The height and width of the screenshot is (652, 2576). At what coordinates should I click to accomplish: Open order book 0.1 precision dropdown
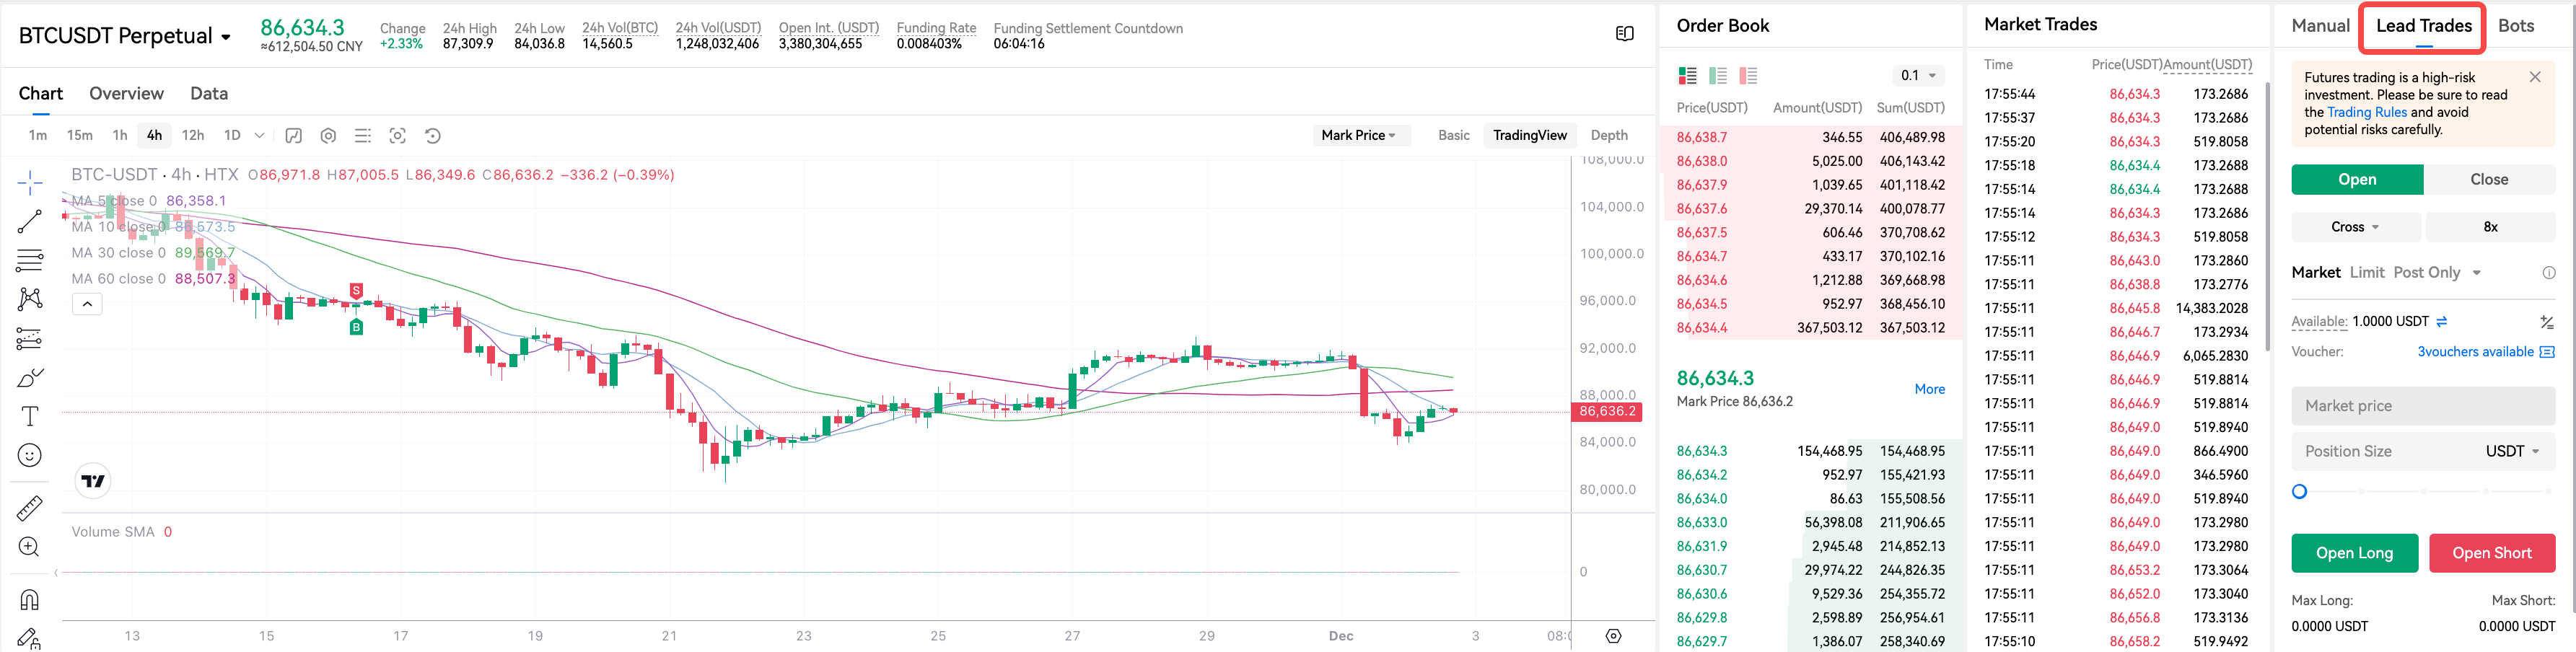(1918, 76)
